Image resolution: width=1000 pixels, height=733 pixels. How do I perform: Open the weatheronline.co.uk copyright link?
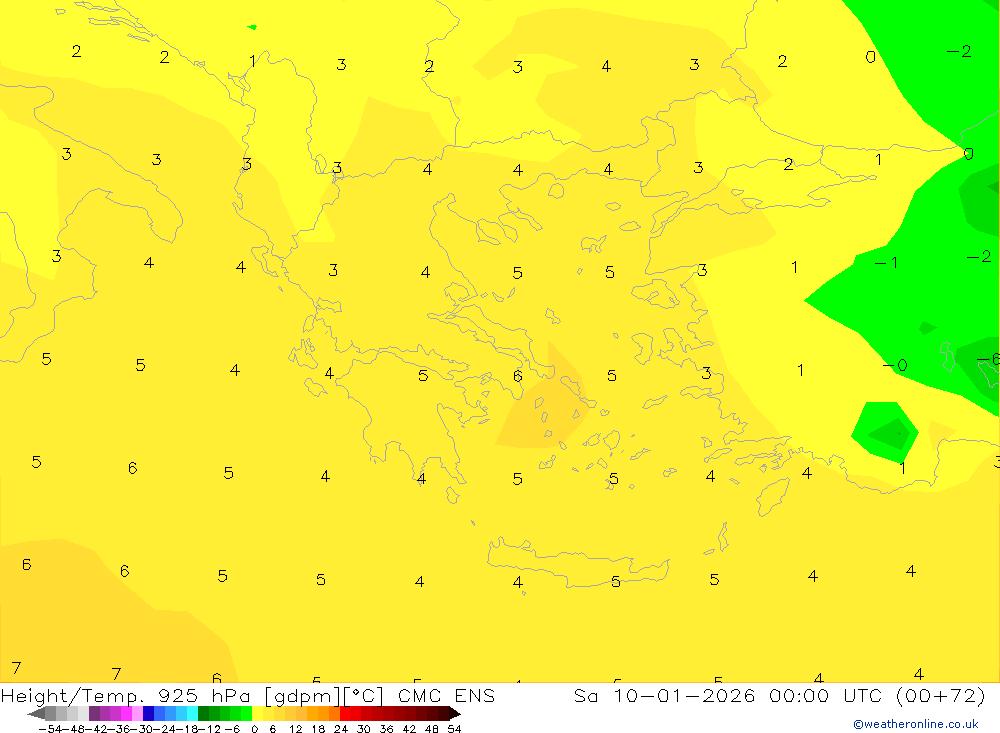(x=916, y=724)
